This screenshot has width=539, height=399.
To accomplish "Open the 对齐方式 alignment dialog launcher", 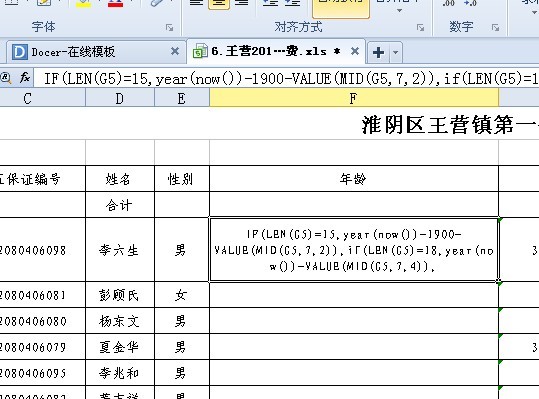I will pos(420,27).
